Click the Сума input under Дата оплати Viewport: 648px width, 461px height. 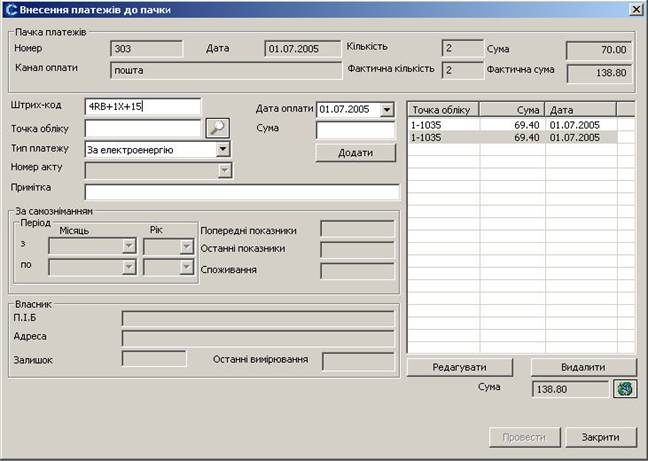355,130
